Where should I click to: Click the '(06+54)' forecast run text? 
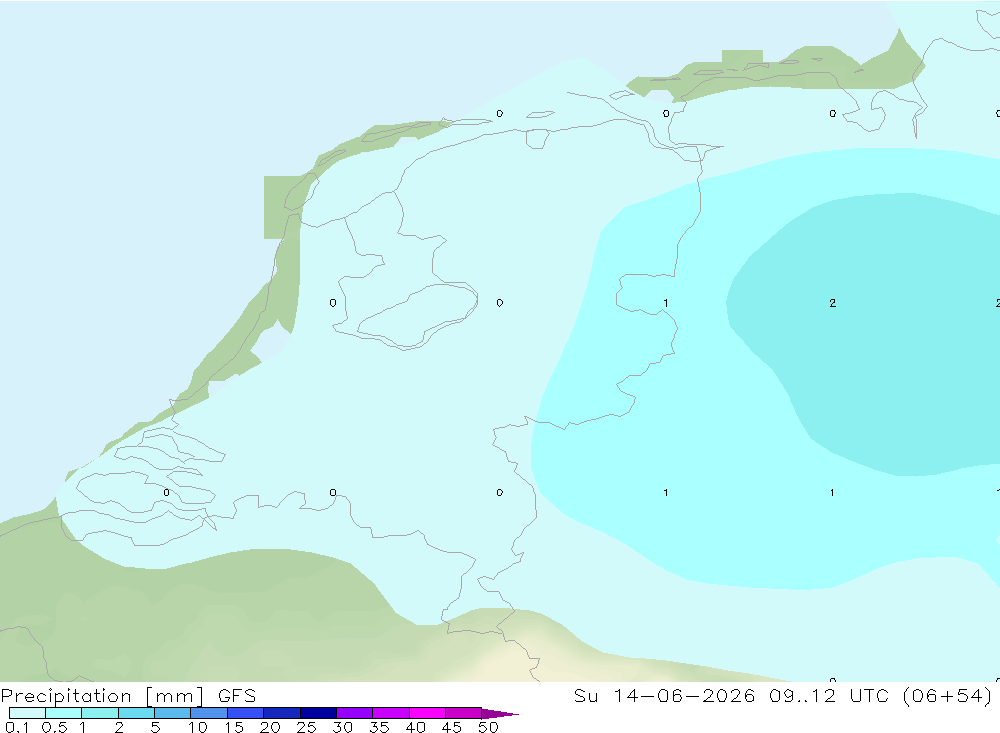click(x=947, y=695)
